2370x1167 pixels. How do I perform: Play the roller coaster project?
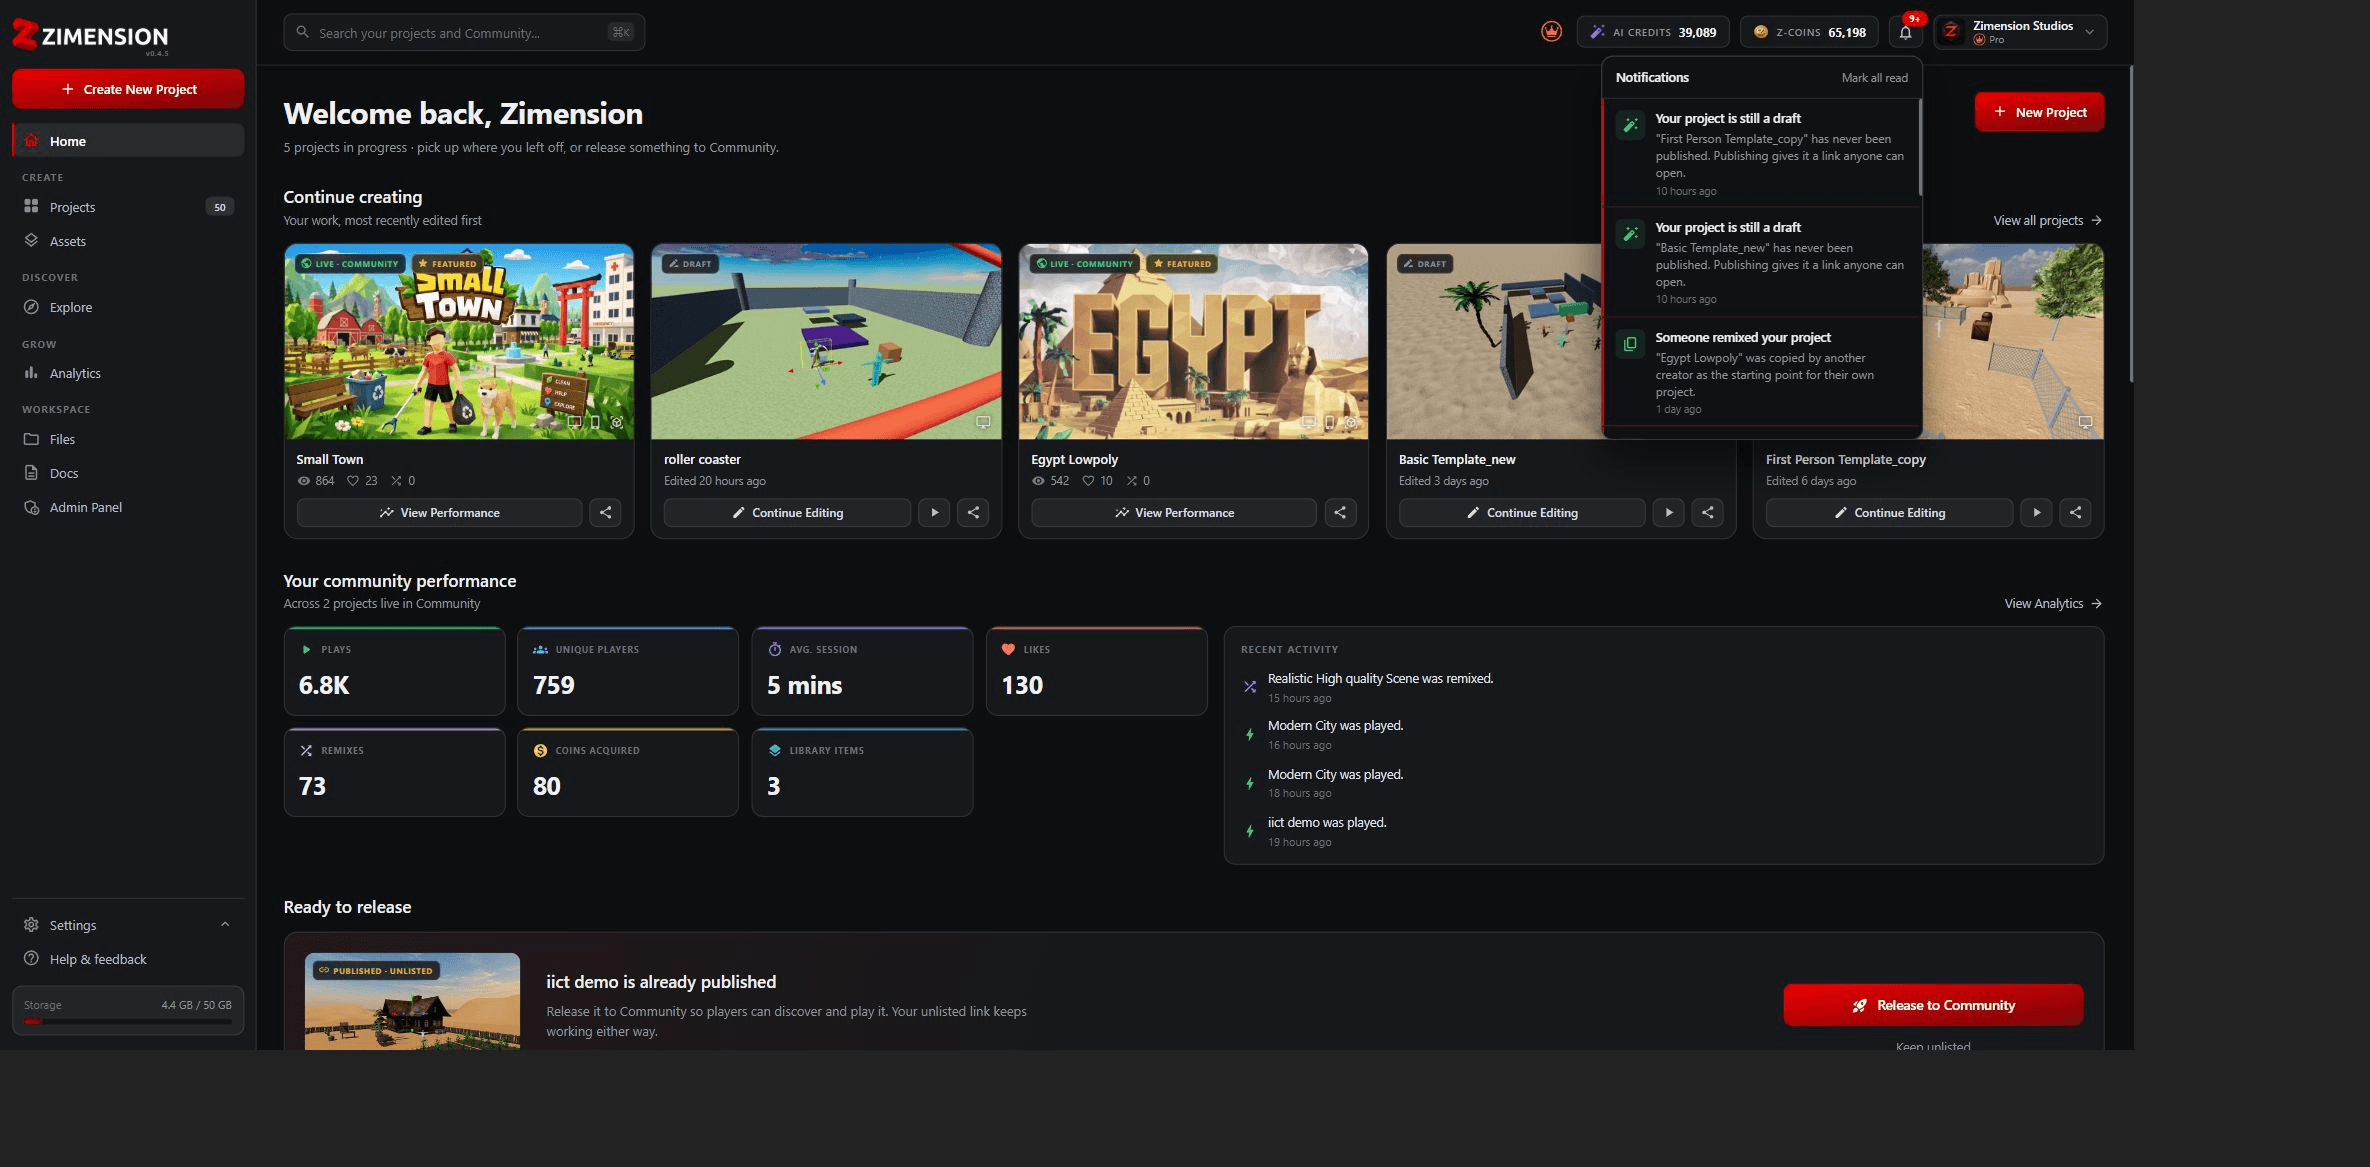point(934,513)
